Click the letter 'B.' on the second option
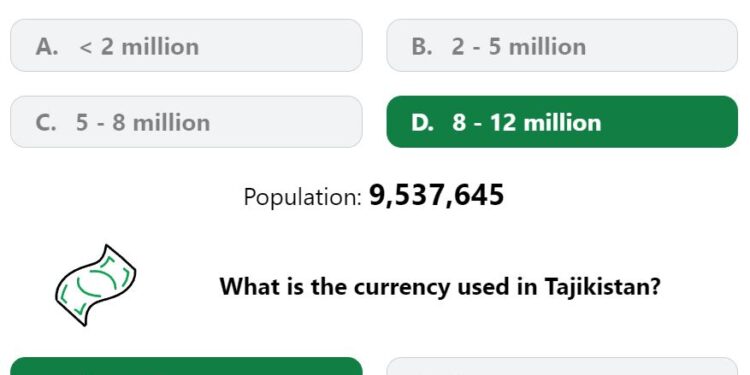Screen dimensions: 750x375 (422, 46)
